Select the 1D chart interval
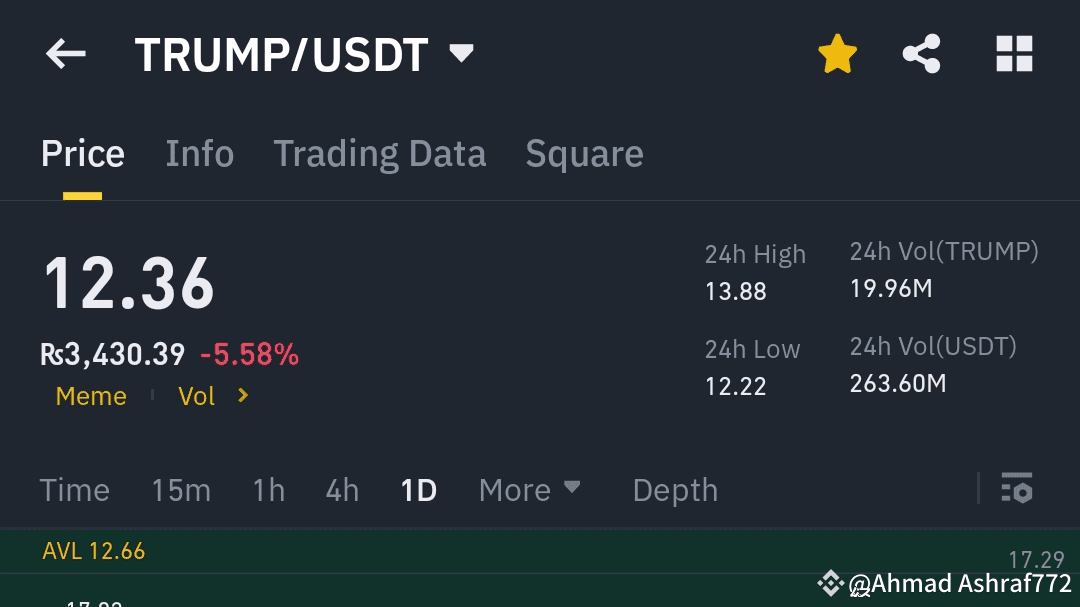The height and width of the screenshot is (607, 1080). [419, 491]
